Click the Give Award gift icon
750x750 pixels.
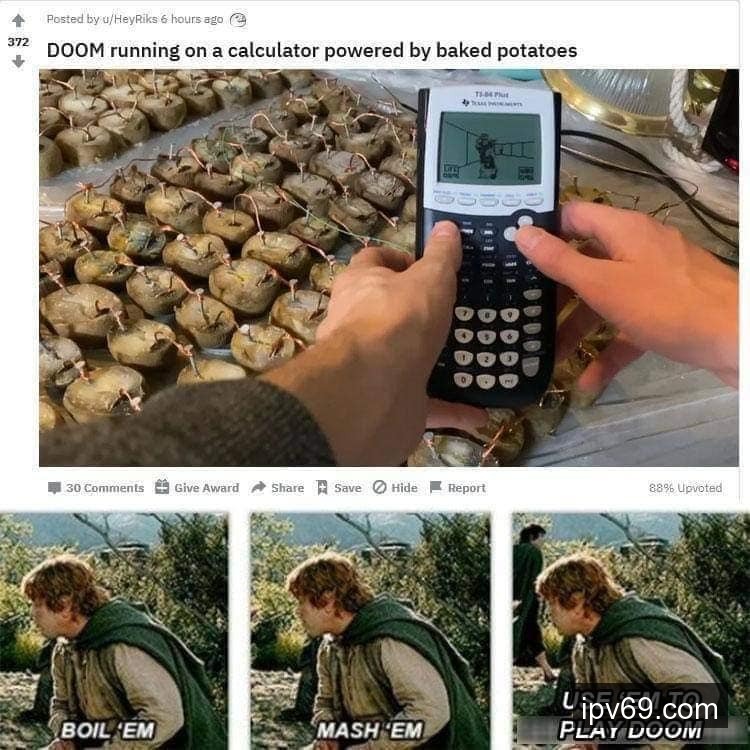[162, 487]
